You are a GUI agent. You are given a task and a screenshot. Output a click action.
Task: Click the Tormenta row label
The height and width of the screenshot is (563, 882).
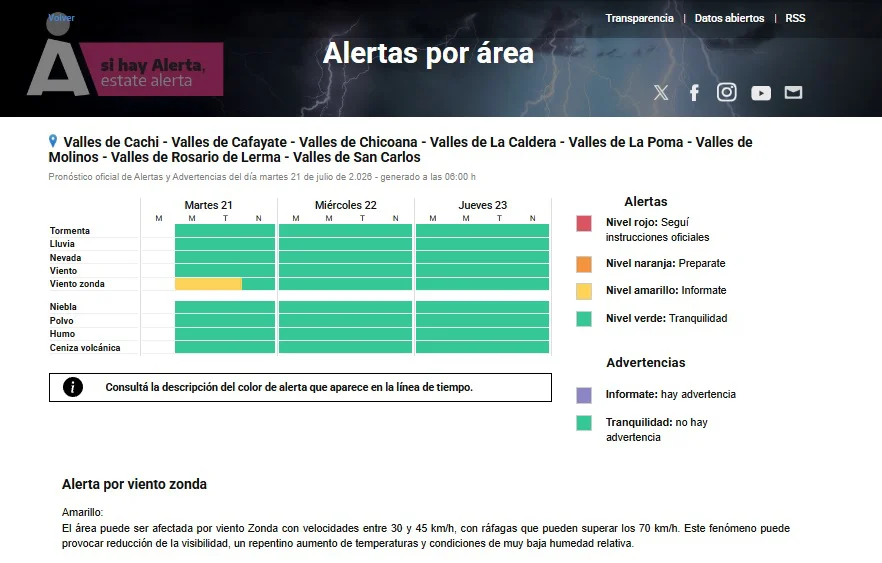click(x=70, y=231)
